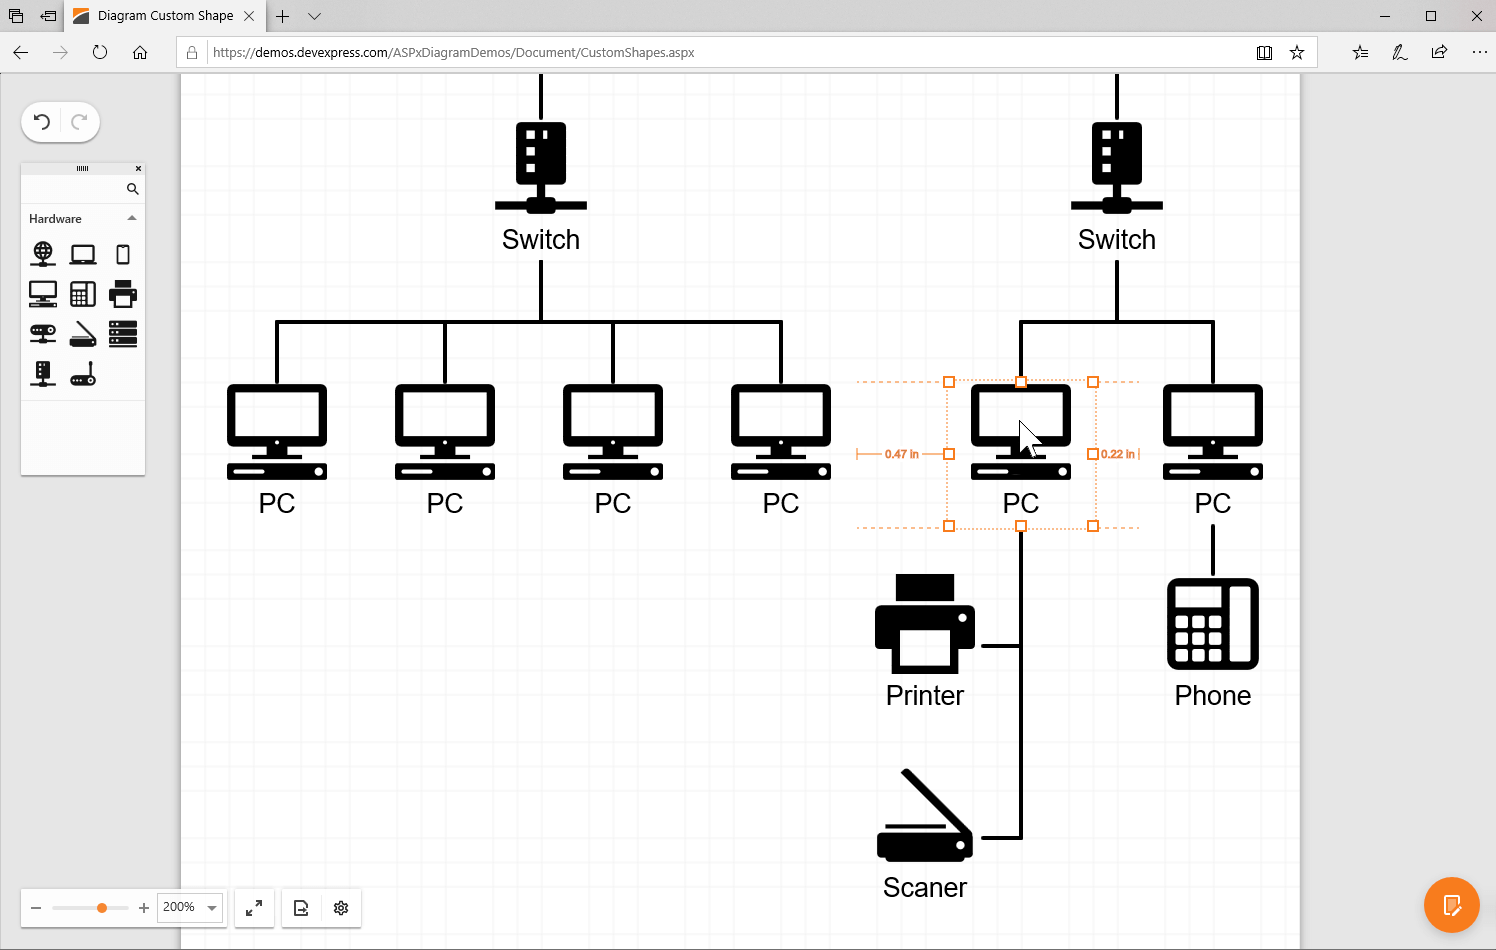Viewport: 1496px width, 950px height.
Task: Switch to the Diagram Custom Shape browser tab
Action: (160, 16)
